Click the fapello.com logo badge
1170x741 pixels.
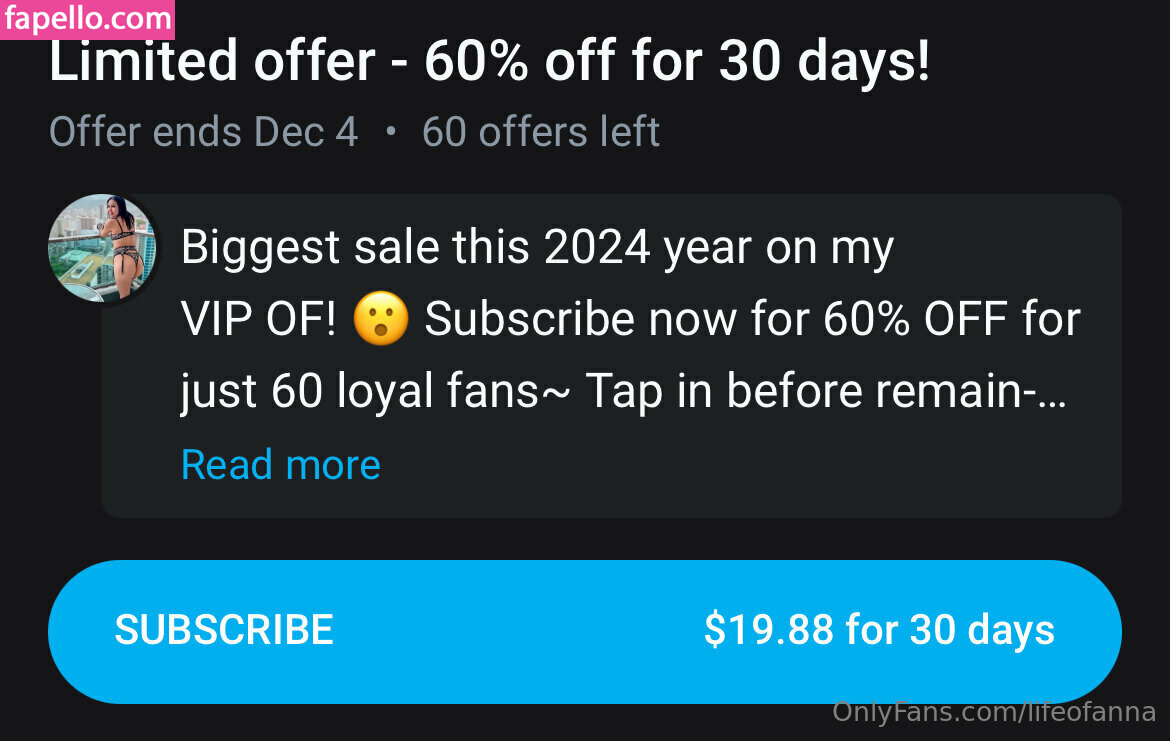pyautogui.click(x=87, y=19)
